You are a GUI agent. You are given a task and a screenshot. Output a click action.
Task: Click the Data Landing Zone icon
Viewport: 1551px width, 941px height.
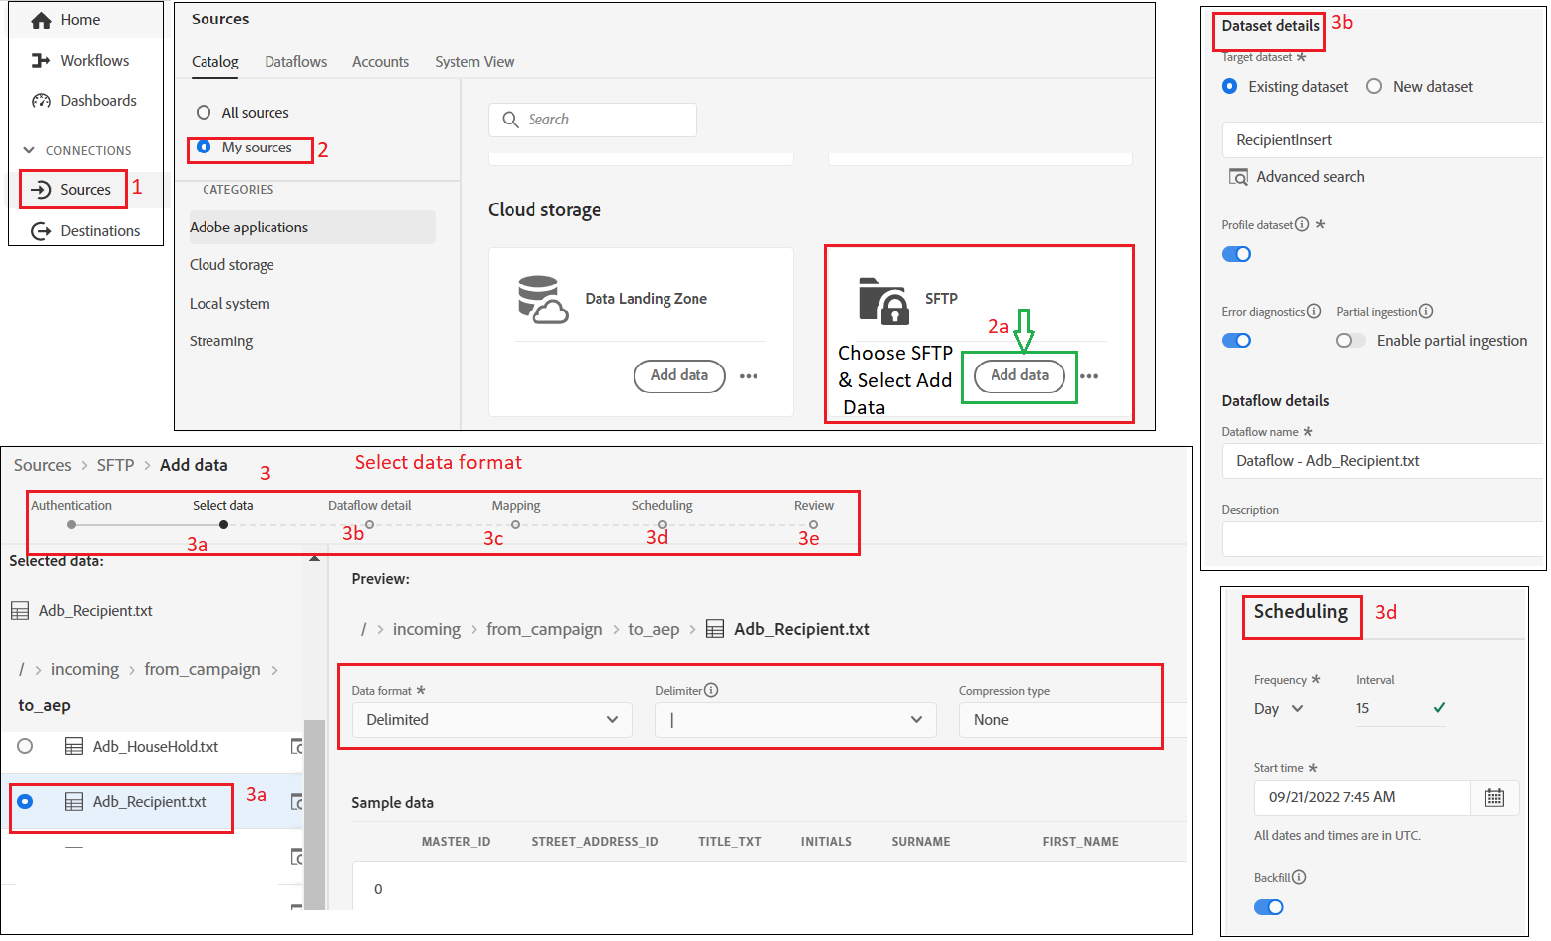(x=541, y=297)
